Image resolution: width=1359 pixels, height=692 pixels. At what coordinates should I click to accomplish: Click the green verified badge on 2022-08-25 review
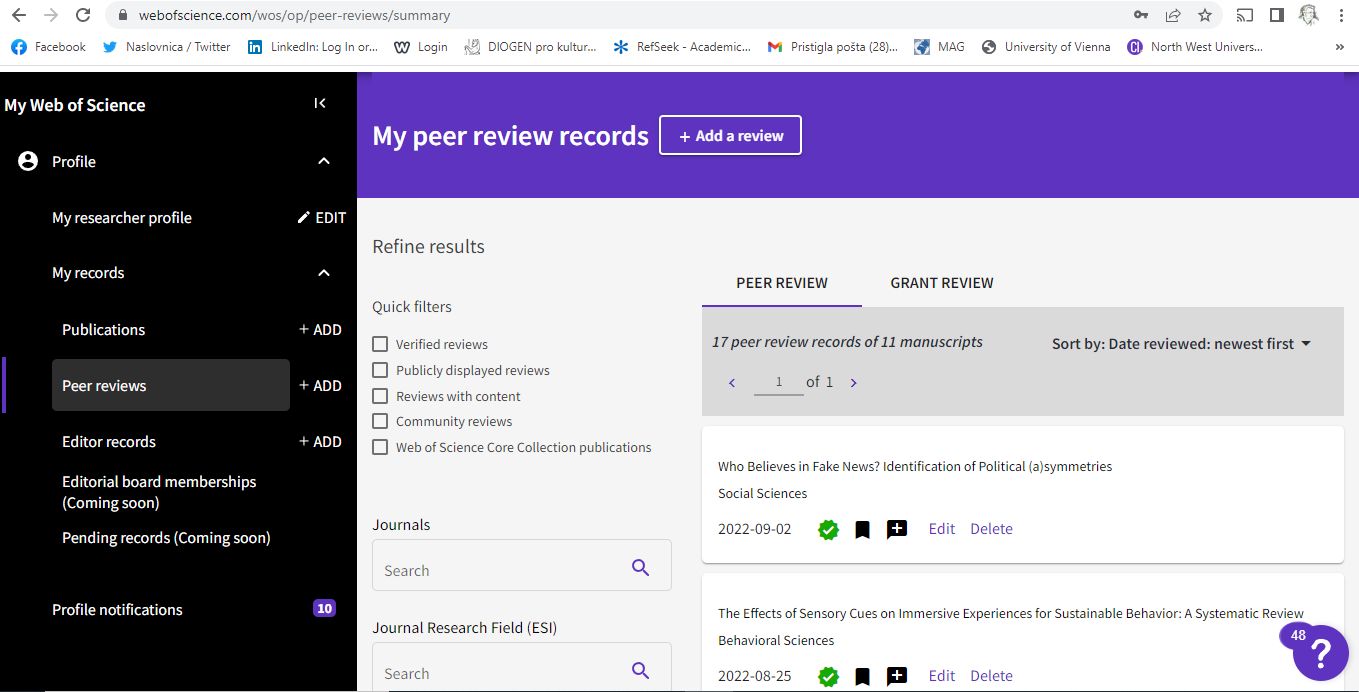click(828, 676)
